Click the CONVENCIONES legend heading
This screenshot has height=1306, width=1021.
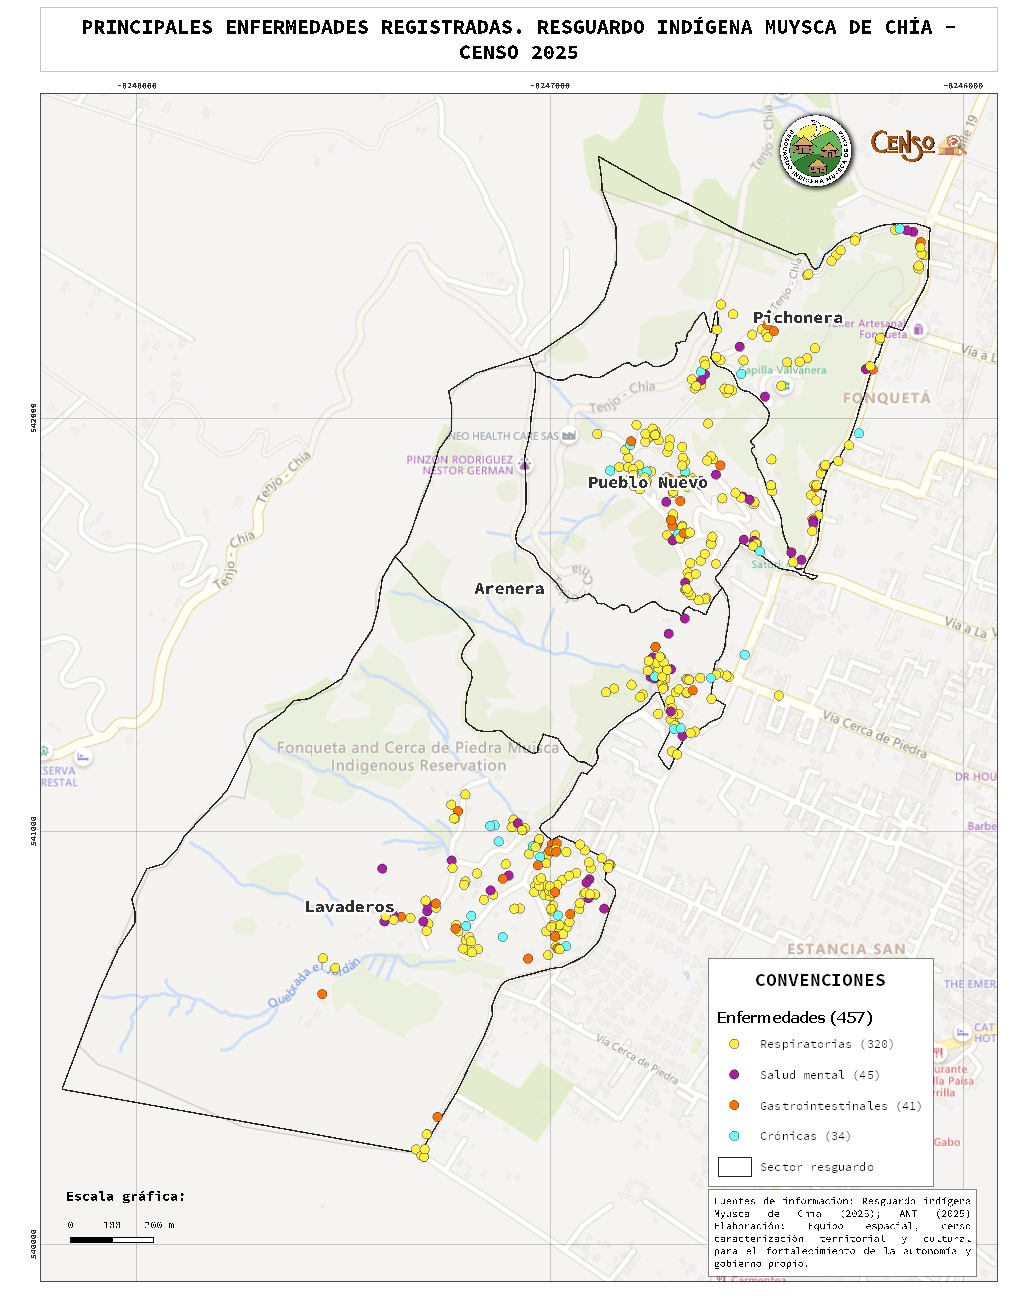[820, 980]
